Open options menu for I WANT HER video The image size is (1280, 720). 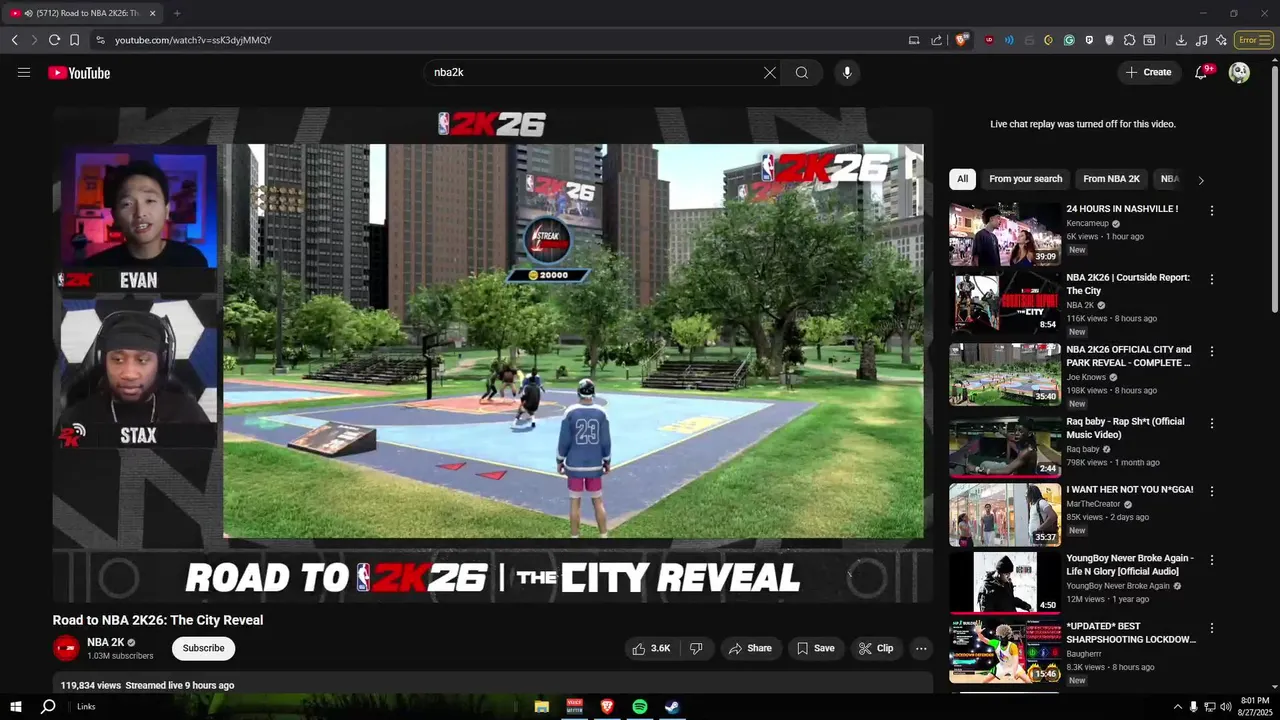tap(1212, 491)
